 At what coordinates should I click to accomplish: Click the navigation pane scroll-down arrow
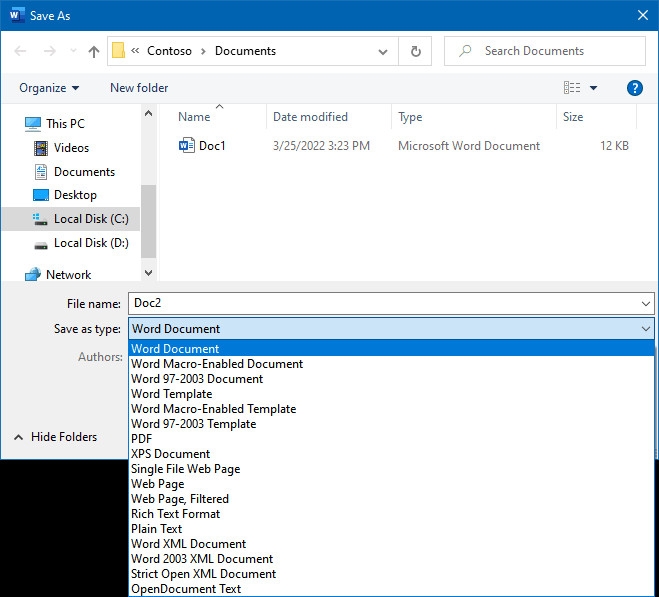pos(148,273)
